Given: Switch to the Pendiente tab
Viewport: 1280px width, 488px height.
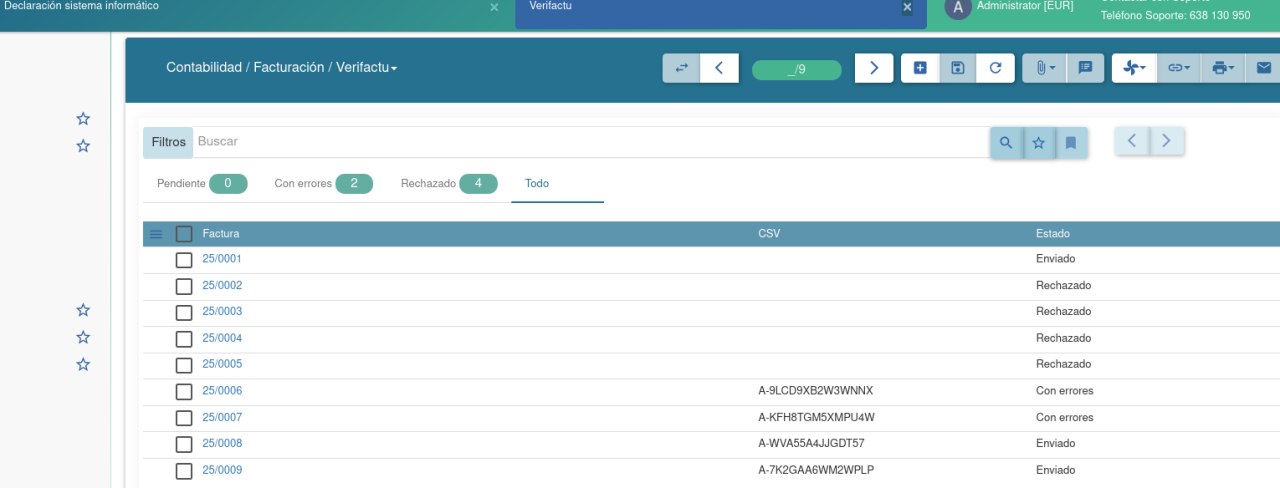Looking at the screenshot, I should point(201,184).
